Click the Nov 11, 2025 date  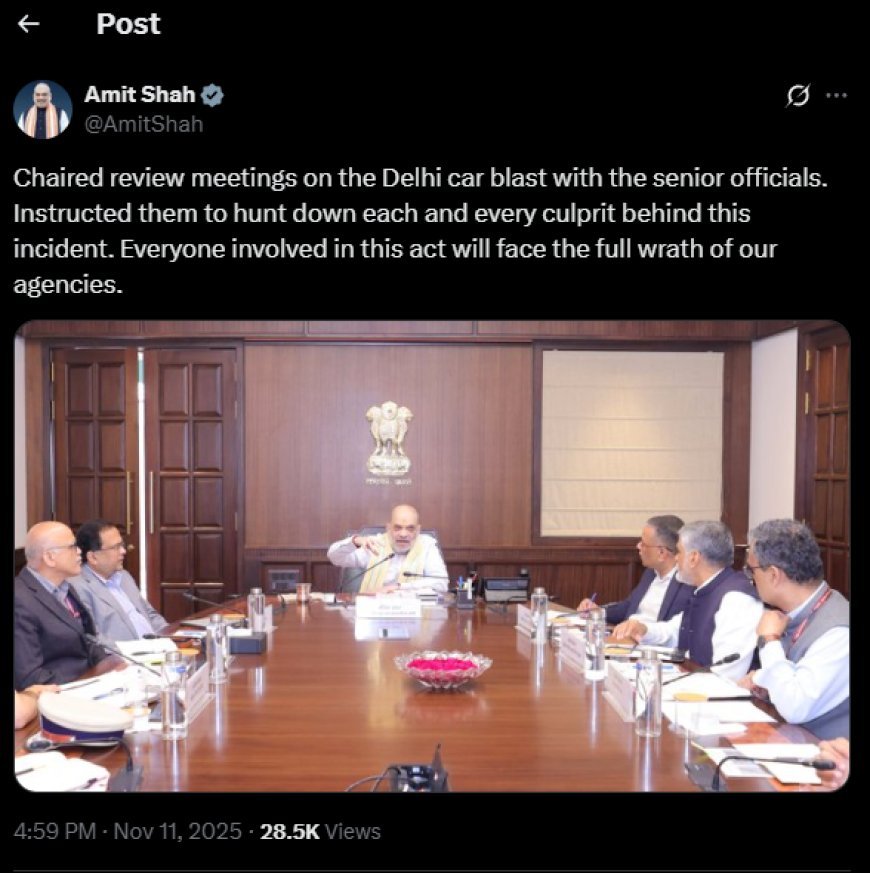178,831
